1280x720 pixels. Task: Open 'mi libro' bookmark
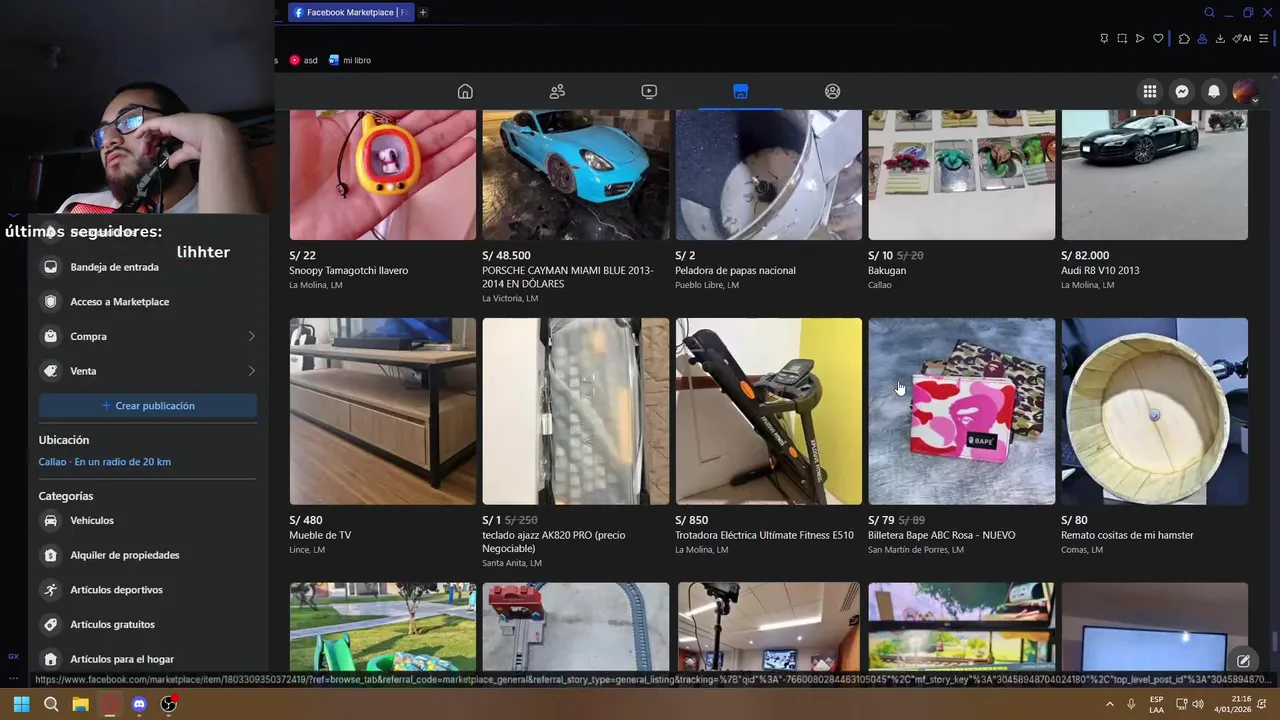coord(350,60)
